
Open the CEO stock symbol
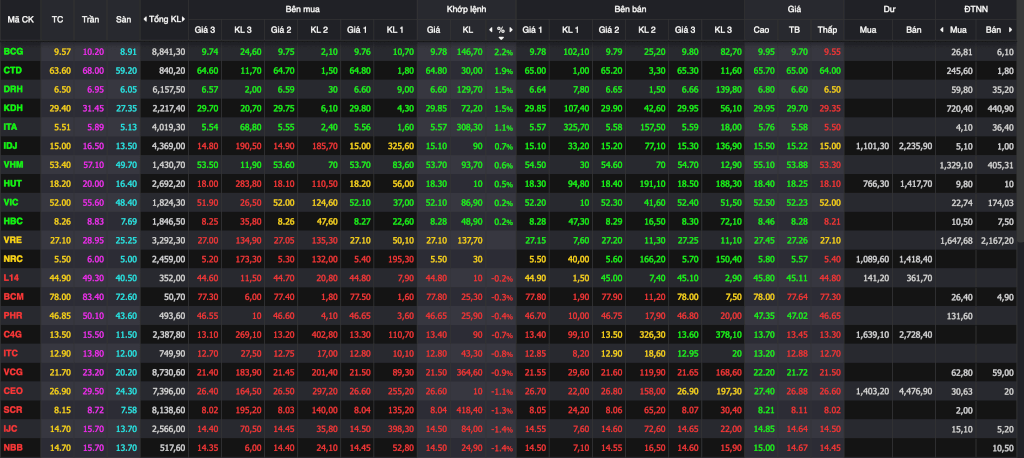pyautogui.click(x=12, y=391)
